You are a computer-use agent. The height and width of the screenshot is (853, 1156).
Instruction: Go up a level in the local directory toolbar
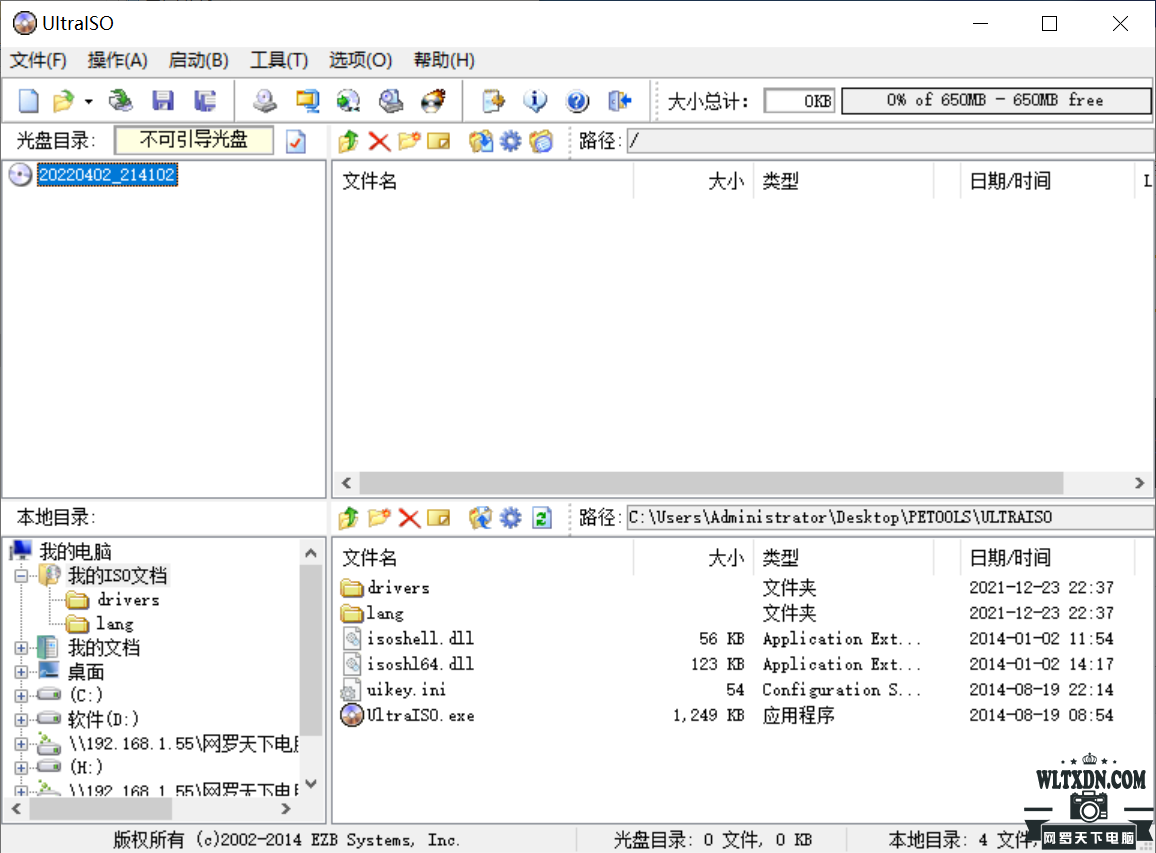tap(349, 518)
